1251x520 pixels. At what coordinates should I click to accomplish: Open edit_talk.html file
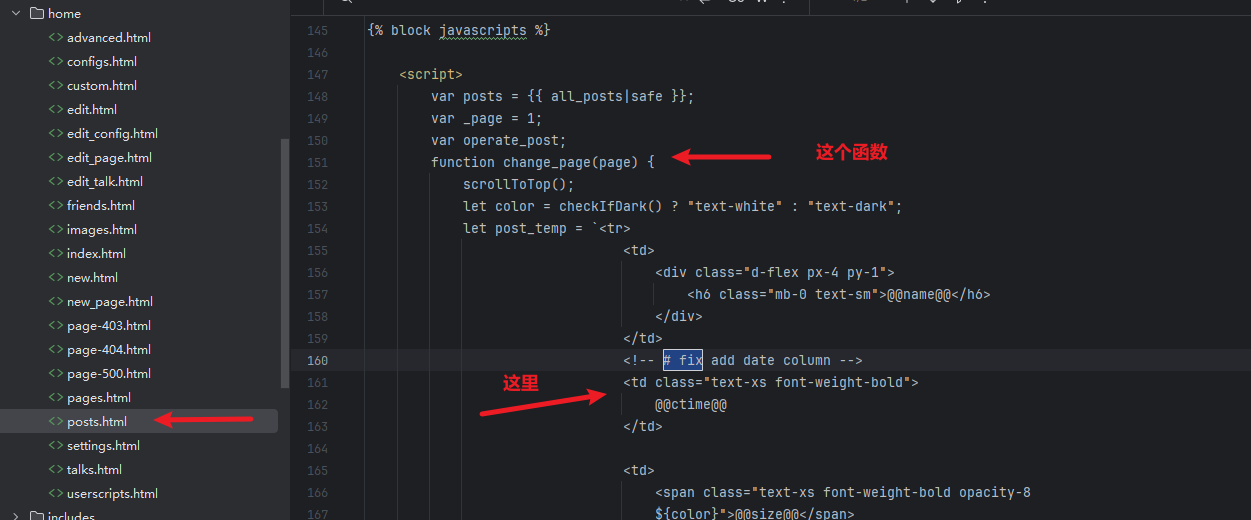click(x=104, y=182)
